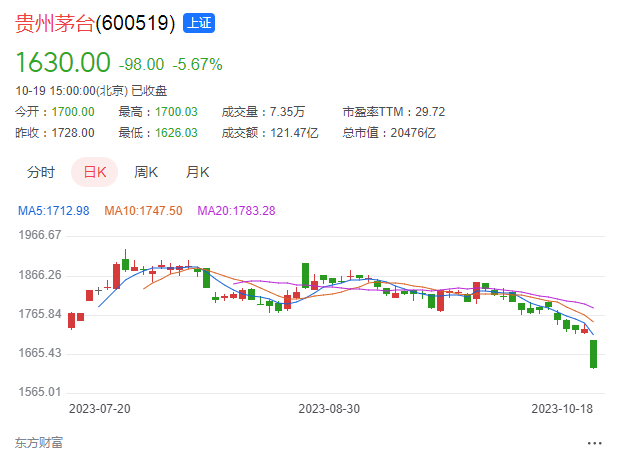Click the 1665.43 y-axis label

pos(40,352)
